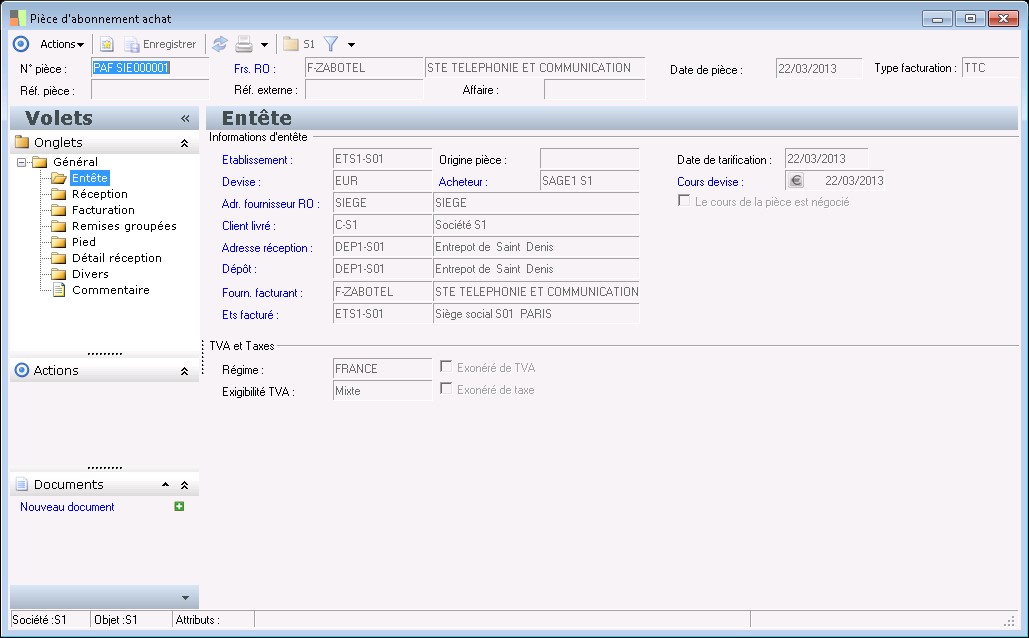Click the filter funnel icon
The image size is (1029, 638).
[331, 44]
